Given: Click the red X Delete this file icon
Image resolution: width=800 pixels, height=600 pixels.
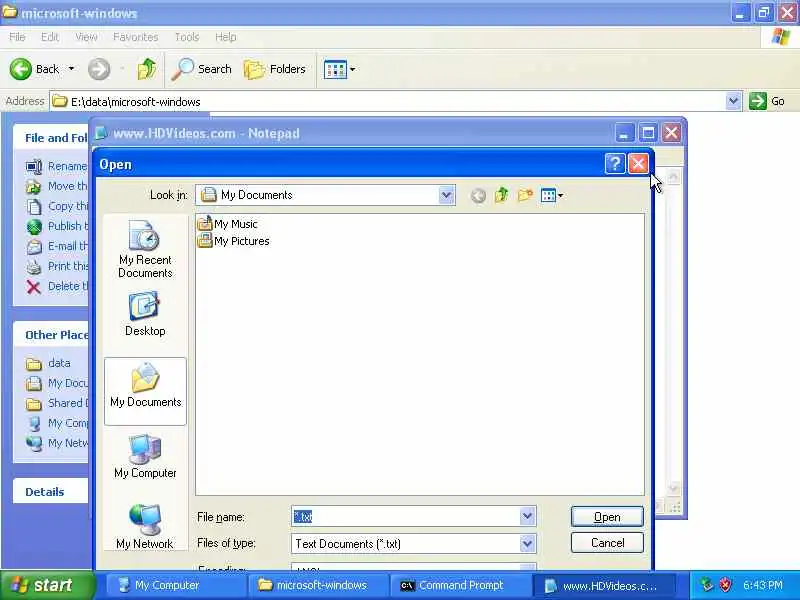Looking at the screenshot, I should tap(34, 287).
